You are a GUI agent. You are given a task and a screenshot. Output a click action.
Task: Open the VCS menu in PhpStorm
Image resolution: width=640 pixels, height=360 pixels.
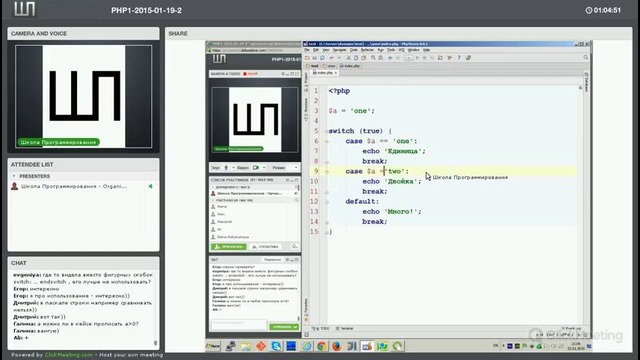(x=401, y=50)
